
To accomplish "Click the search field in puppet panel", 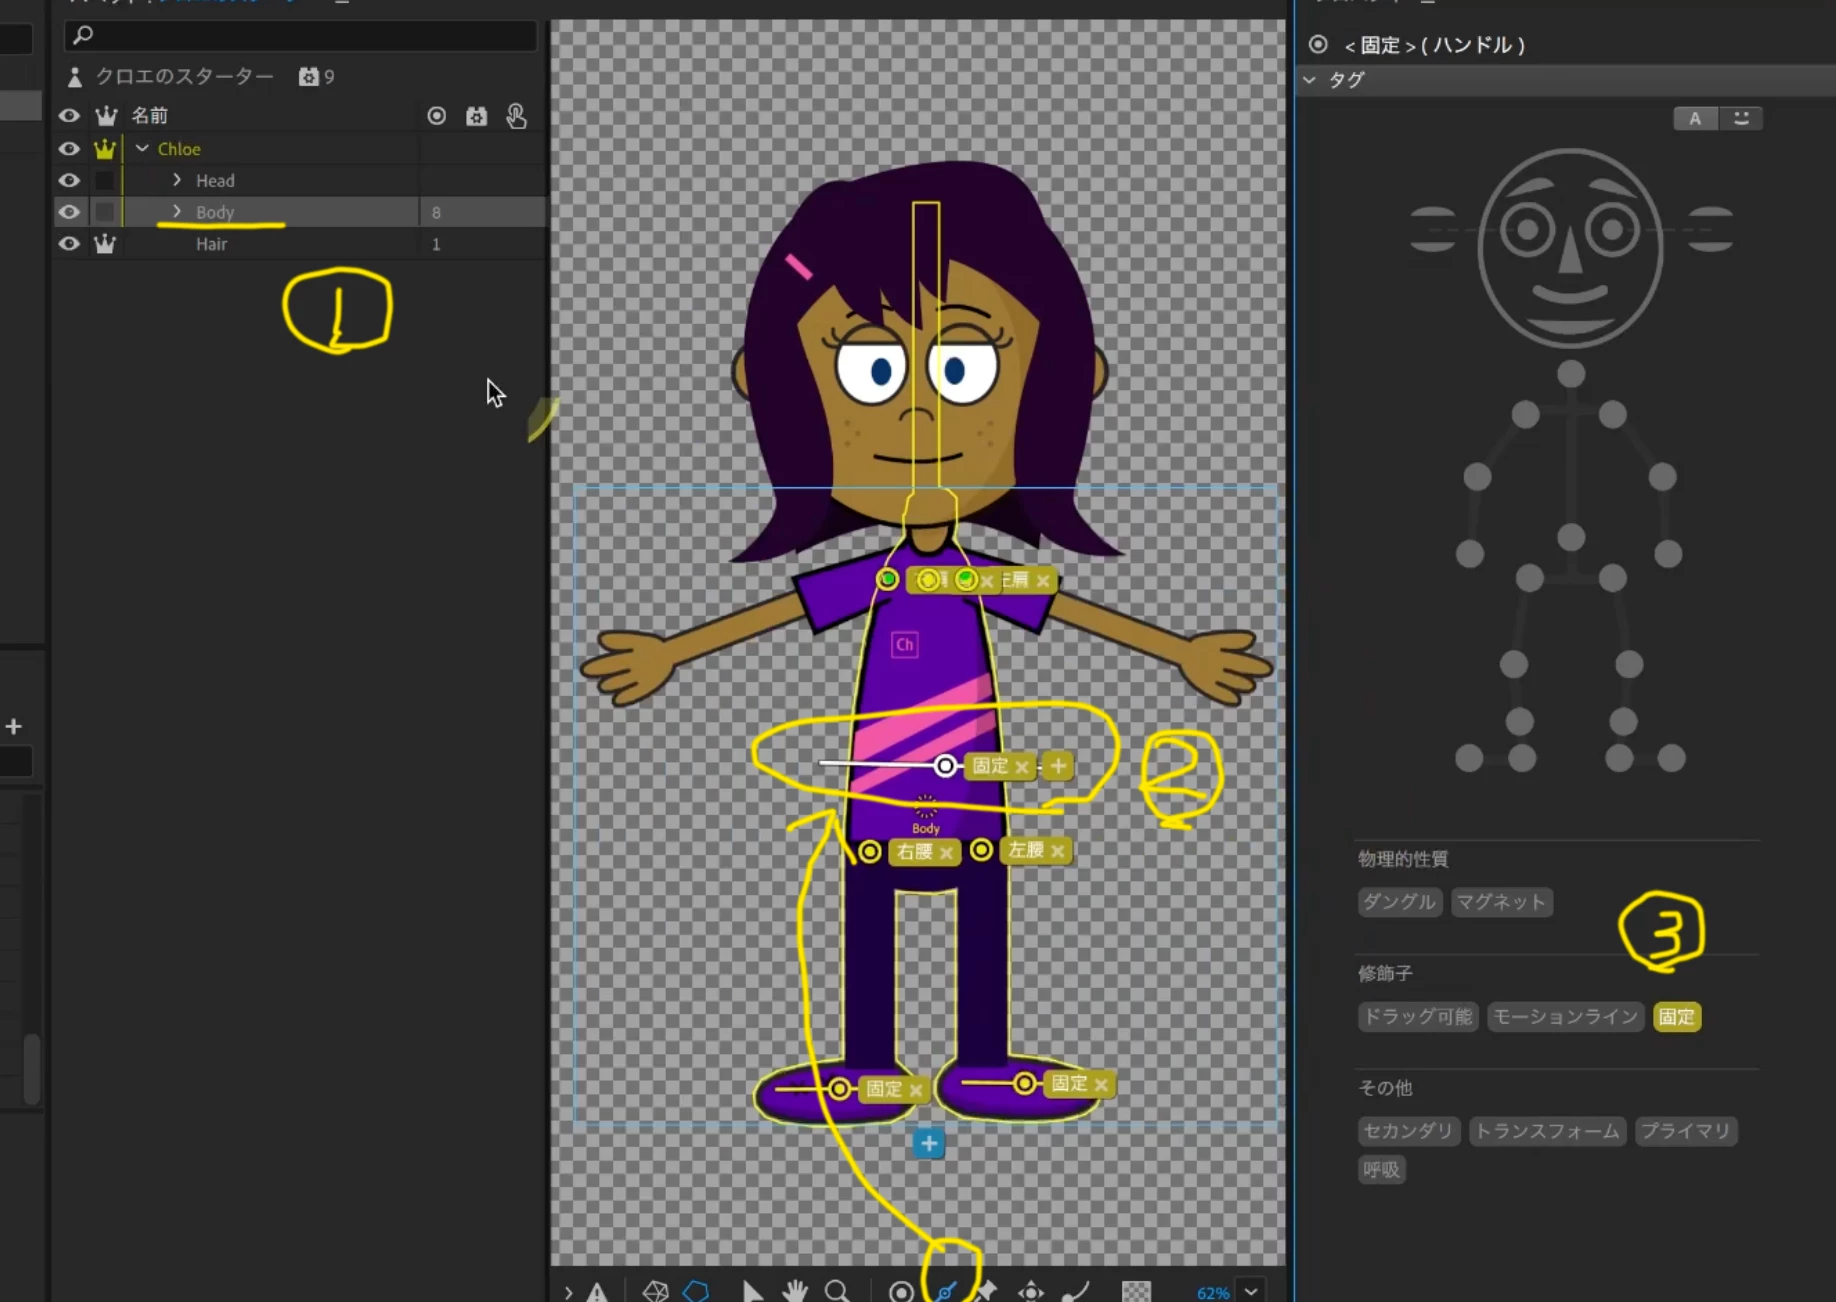I will coord(300,35).
